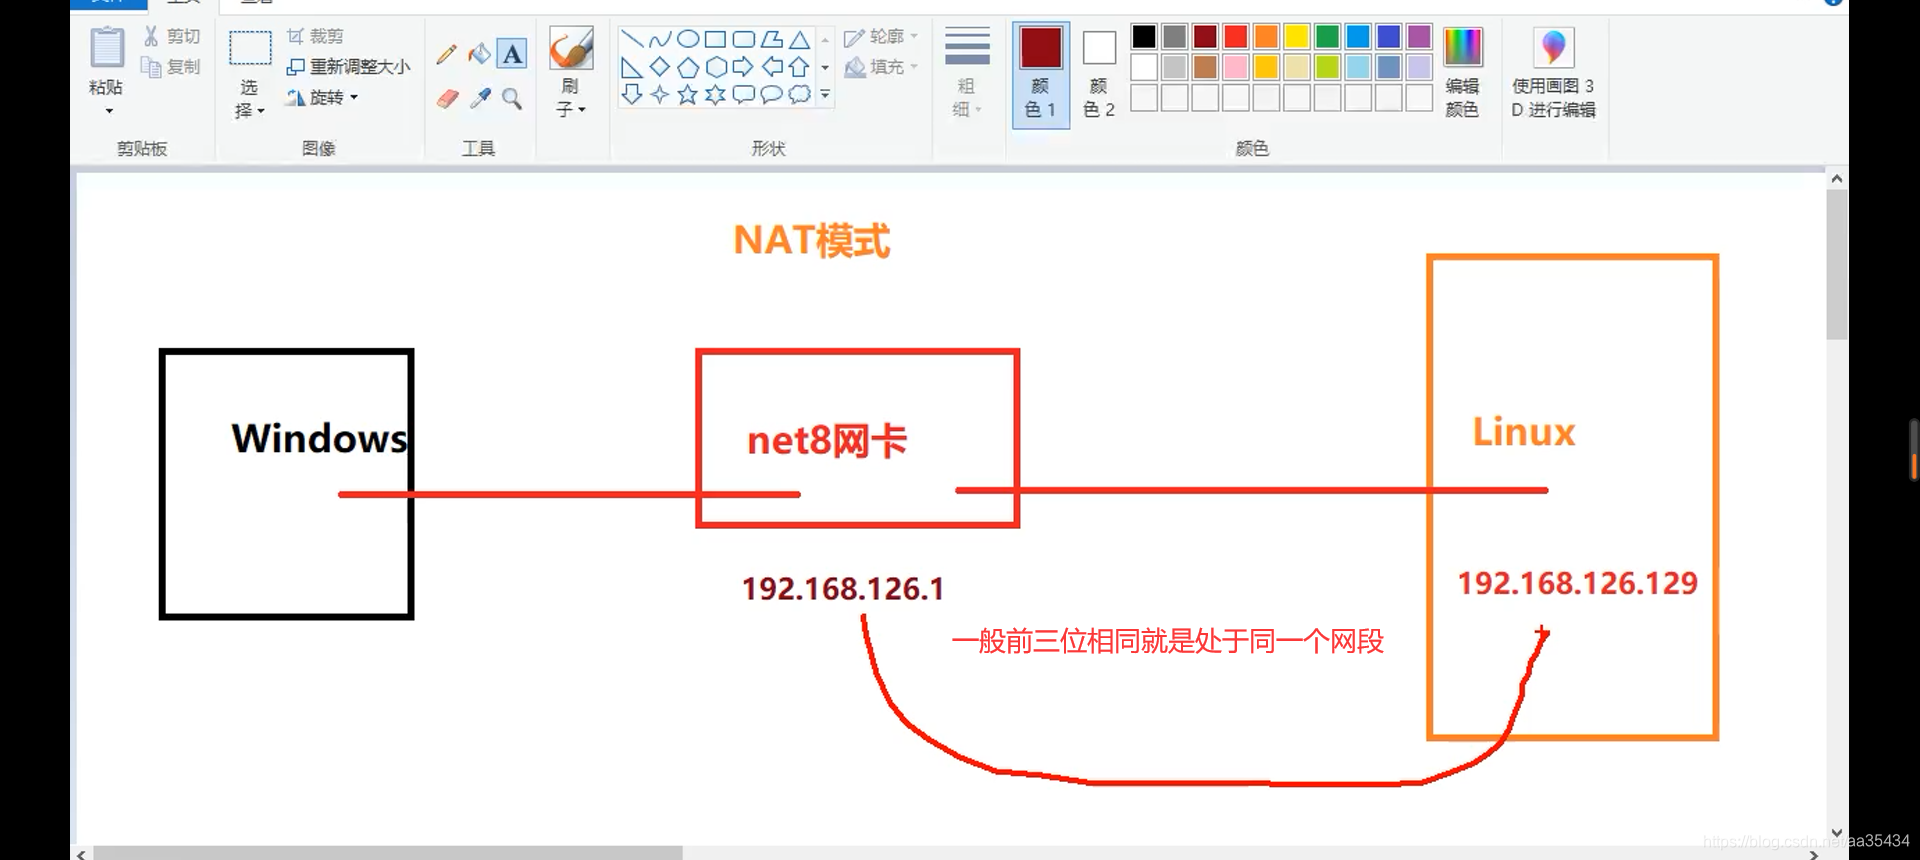Choose the green color swatch
This screenshot has height=860, width=1920.
click(1327, 37)
